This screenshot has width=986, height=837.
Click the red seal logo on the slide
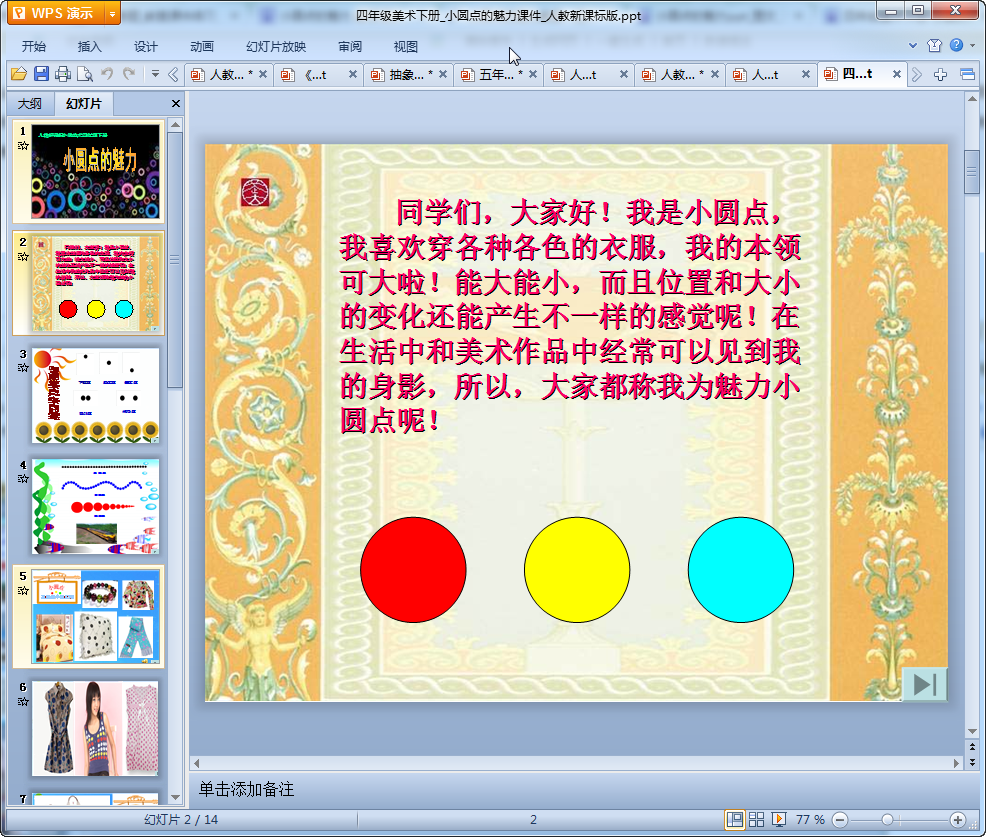tap(255, 192)
